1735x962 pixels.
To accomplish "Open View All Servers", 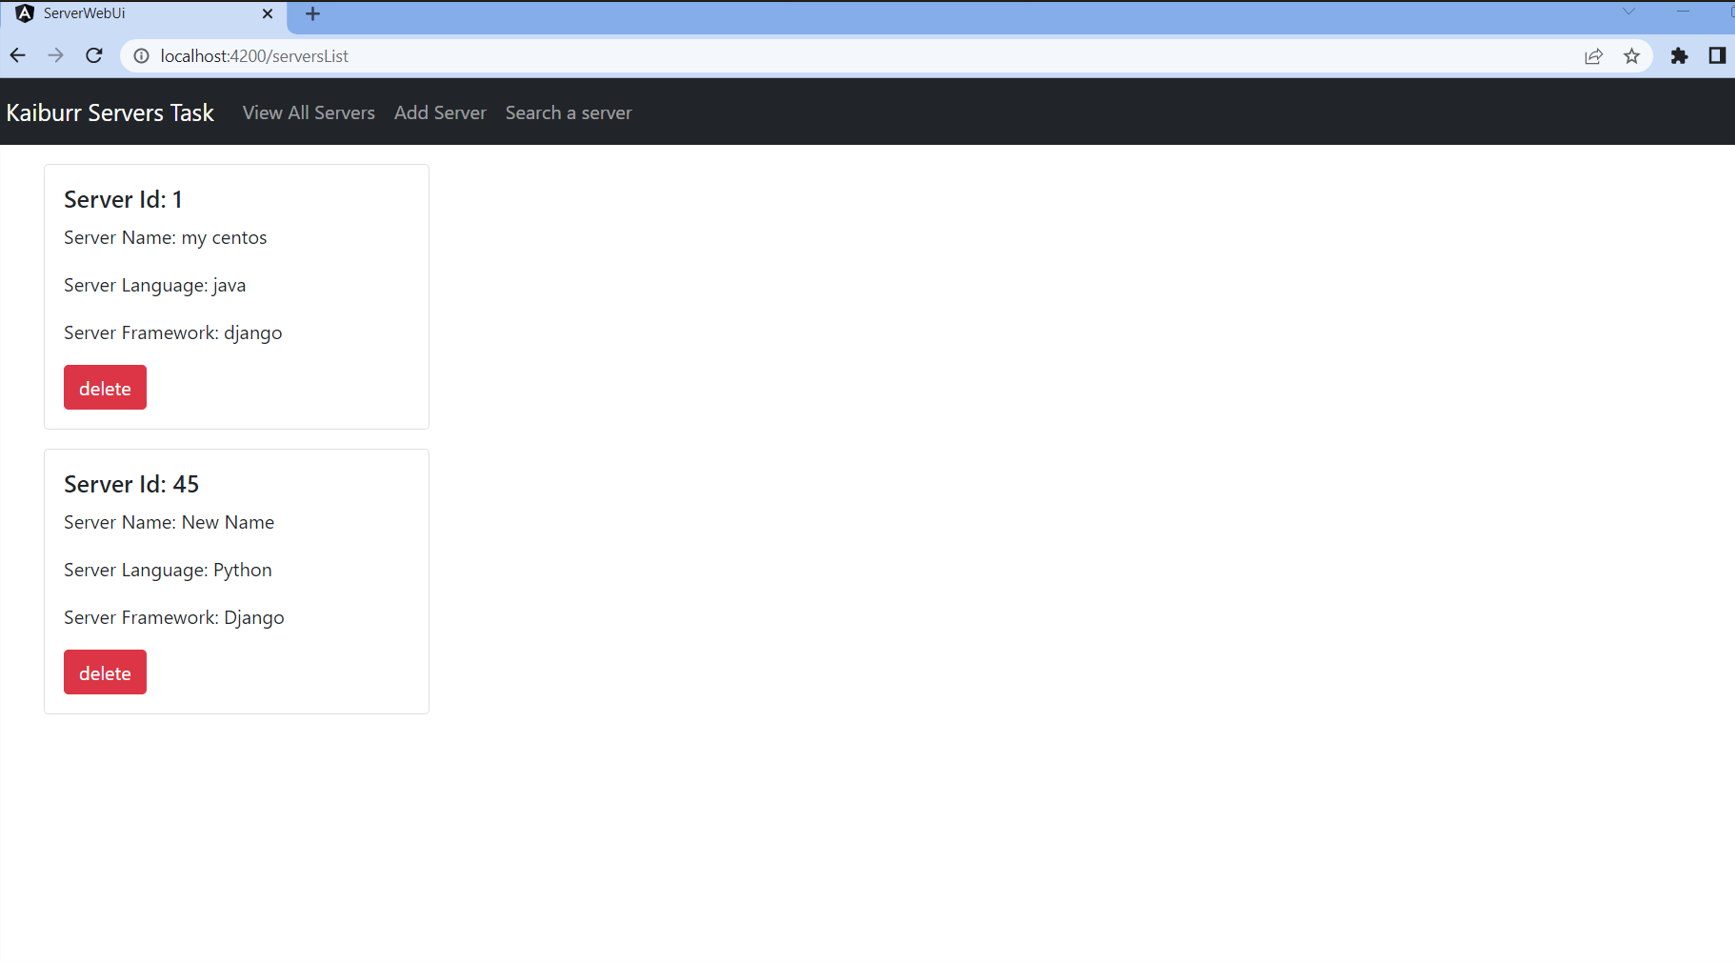I will (308, 112).
